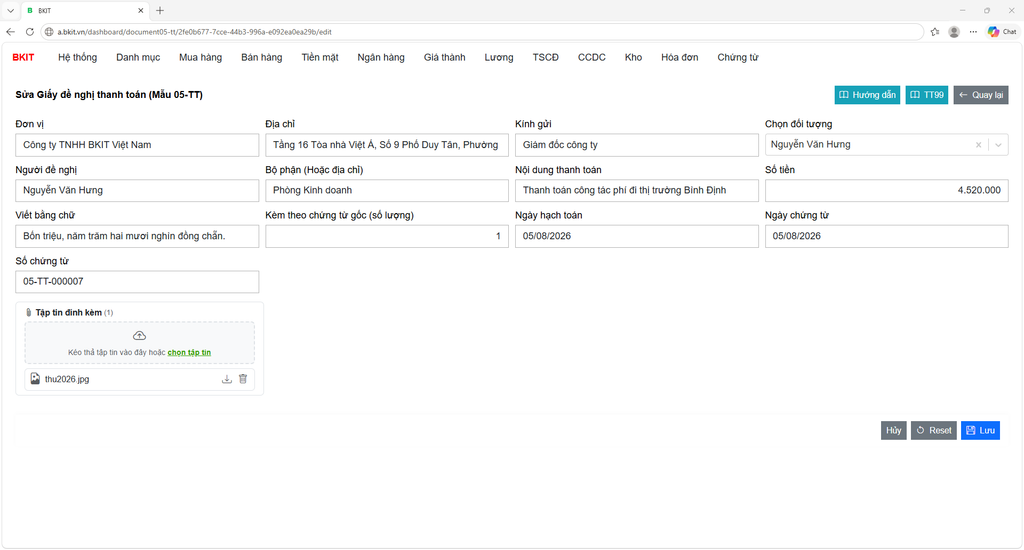Viewport: 1024px width, 550px height.
Task: Reset the form fields
Action: 934,430
